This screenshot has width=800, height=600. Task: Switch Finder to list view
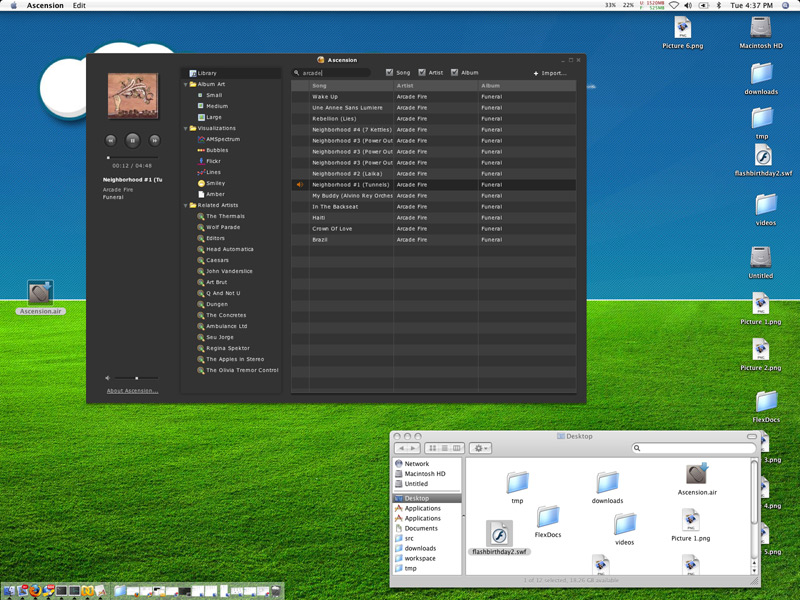point(444,448)
